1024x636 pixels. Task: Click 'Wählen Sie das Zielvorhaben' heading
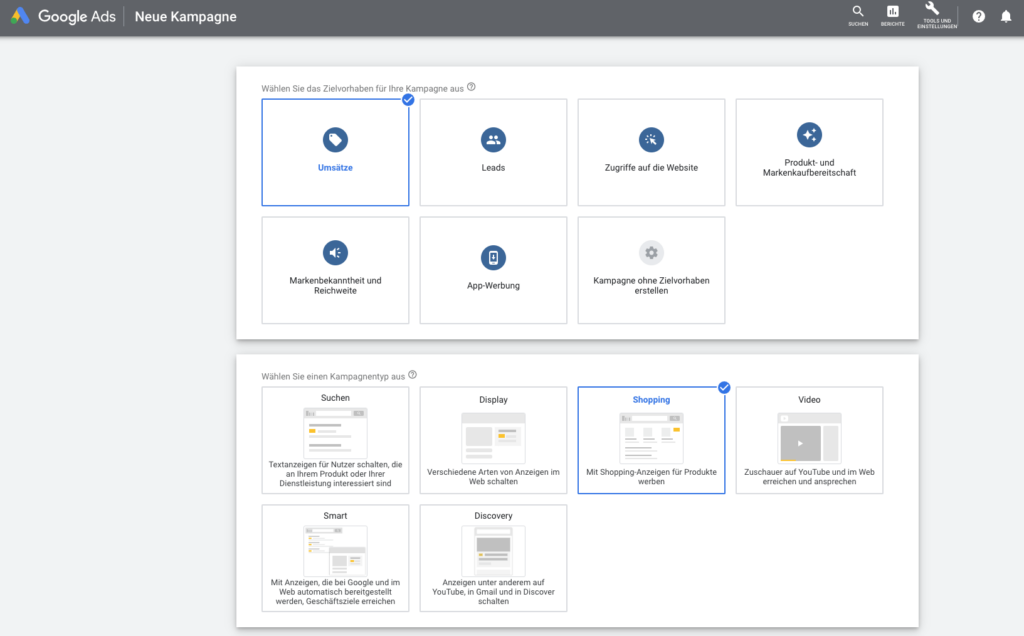pos(362,88)
